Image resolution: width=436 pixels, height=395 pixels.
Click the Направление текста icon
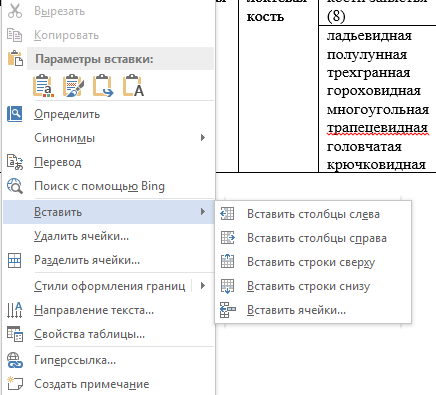15,310
